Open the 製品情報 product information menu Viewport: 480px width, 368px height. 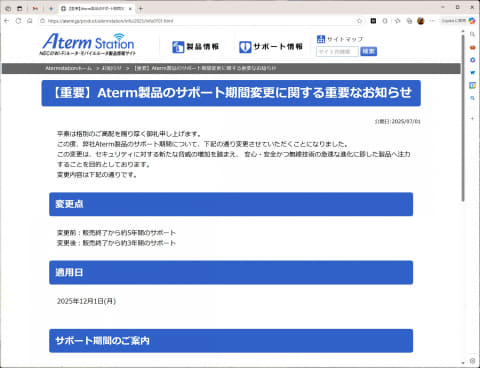195,47
